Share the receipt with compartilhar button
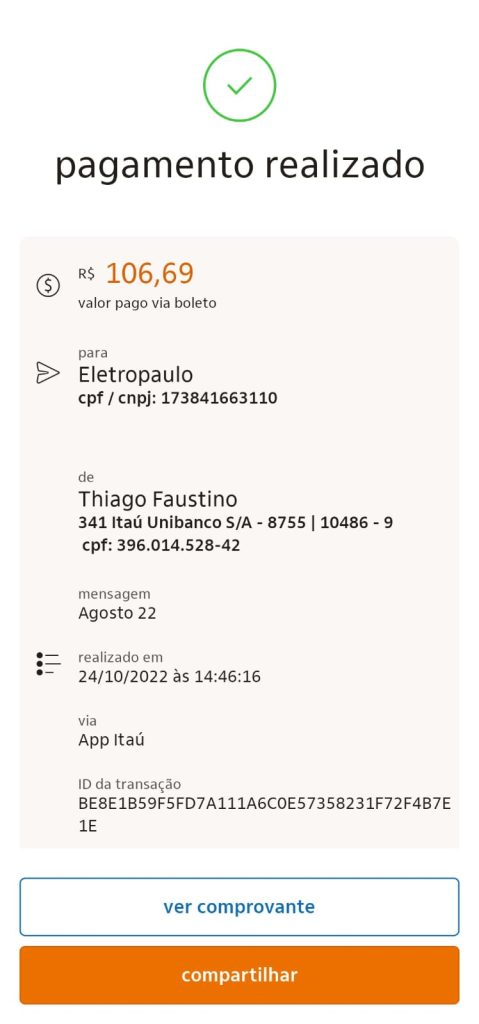 click(x=239, y=975)
